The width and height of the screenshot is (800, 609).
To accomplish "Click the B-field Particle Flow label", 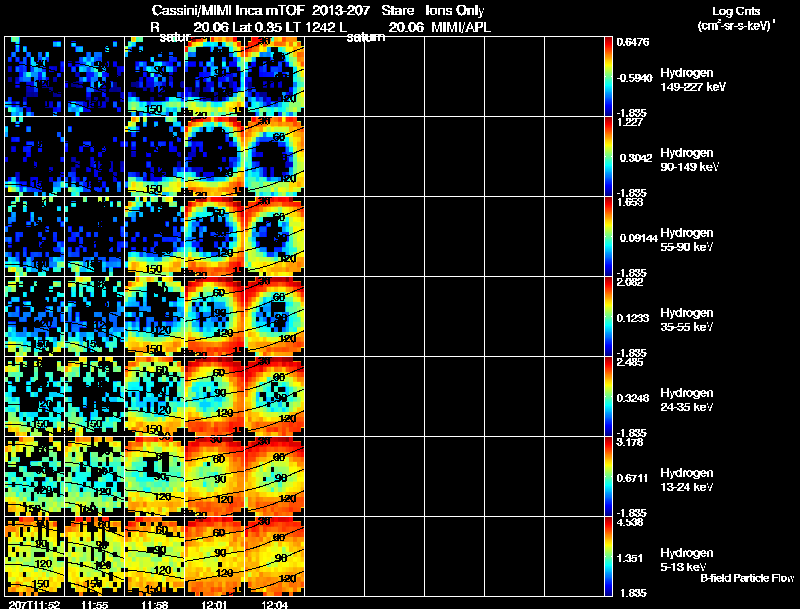I will pos(747,578).
